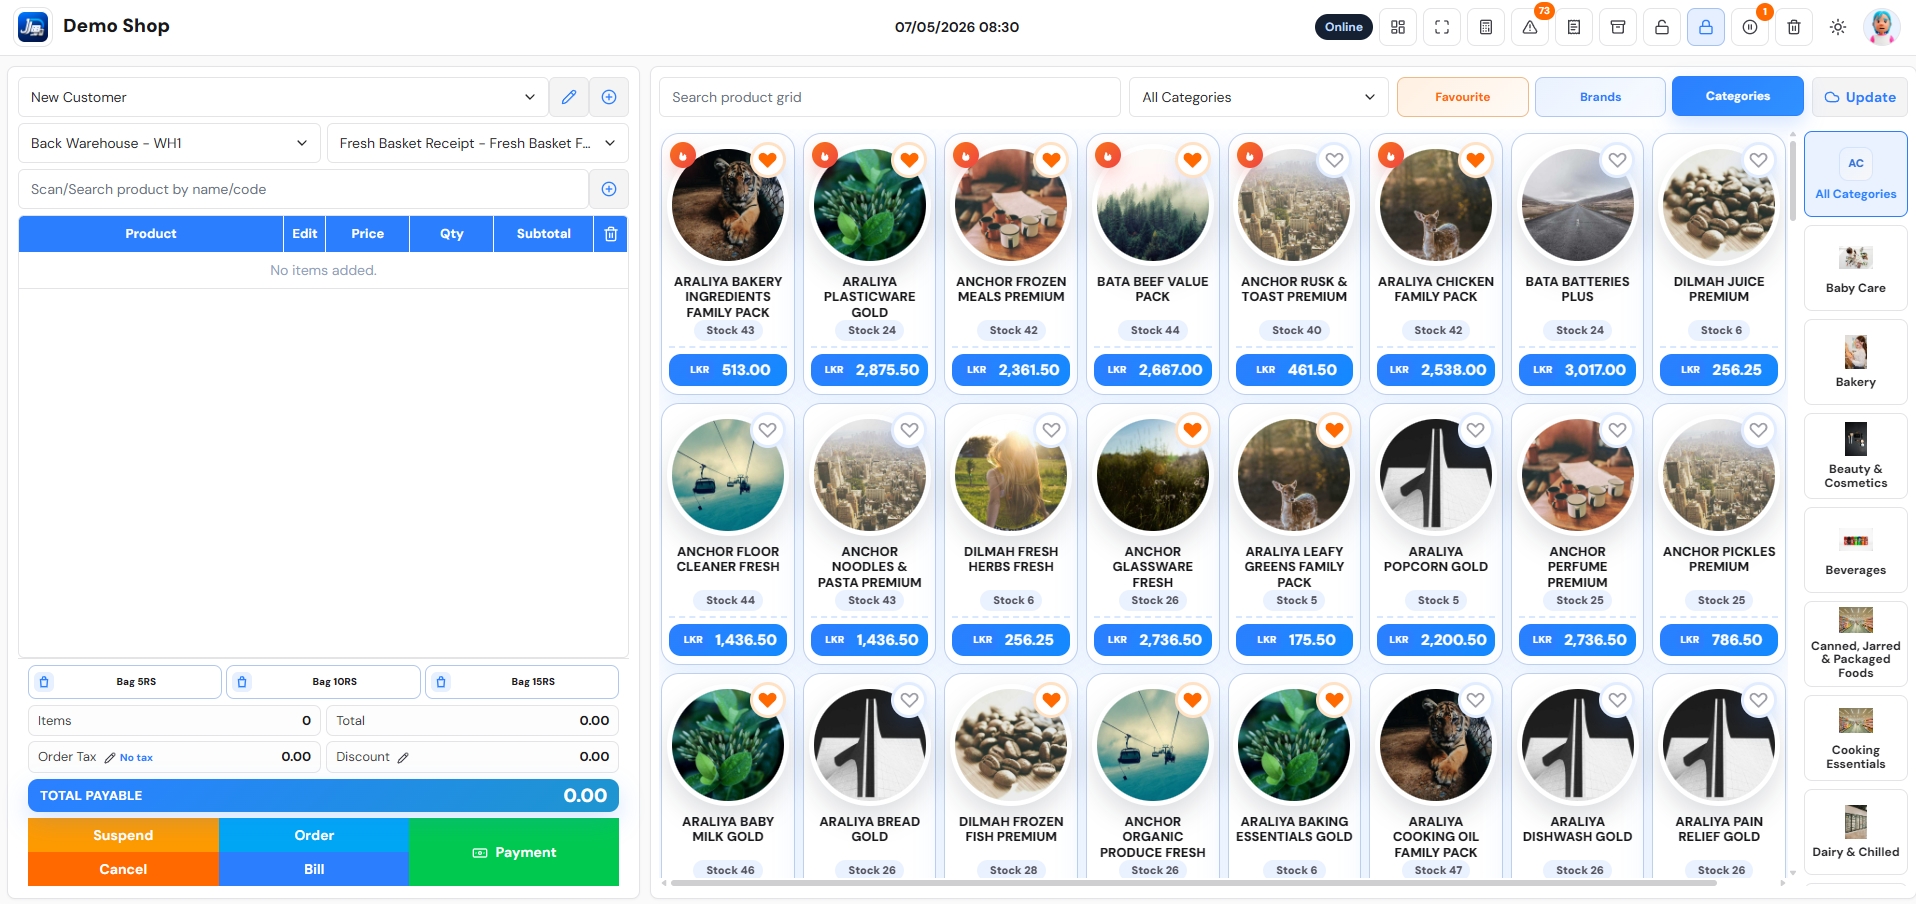Add Dilmah Fresh Herbs Fresh product thumbnail
The width and height of the screenshot is (1916, 904).
point(1011,475)
